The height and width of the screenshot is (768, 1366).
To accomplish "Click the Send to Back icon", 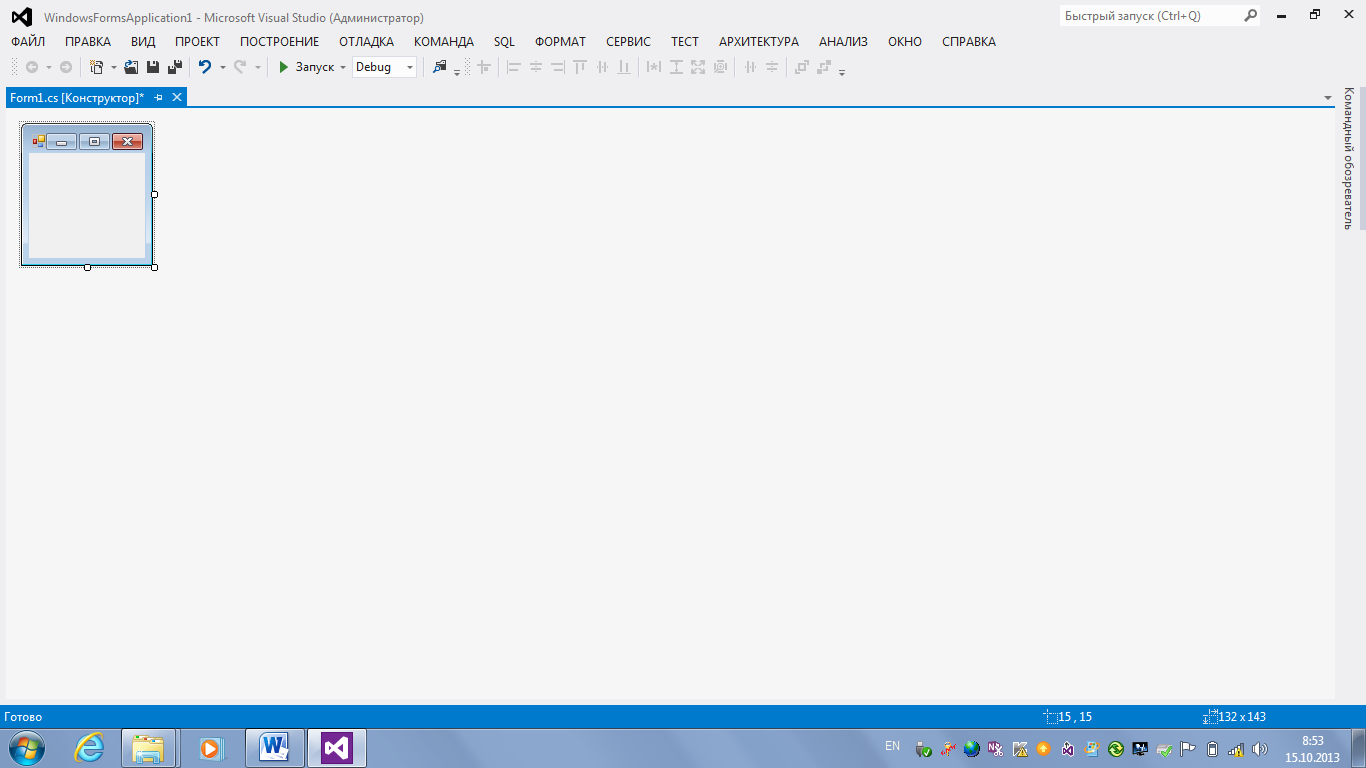I will [824, 67].
